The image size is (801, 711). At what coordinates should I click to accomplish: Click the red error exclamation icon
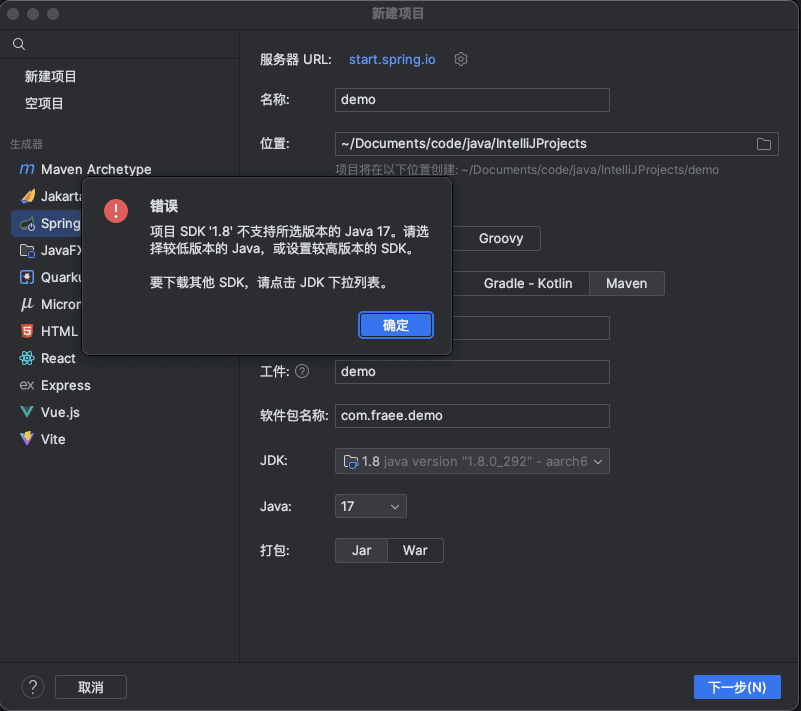[x=116, y=210]
